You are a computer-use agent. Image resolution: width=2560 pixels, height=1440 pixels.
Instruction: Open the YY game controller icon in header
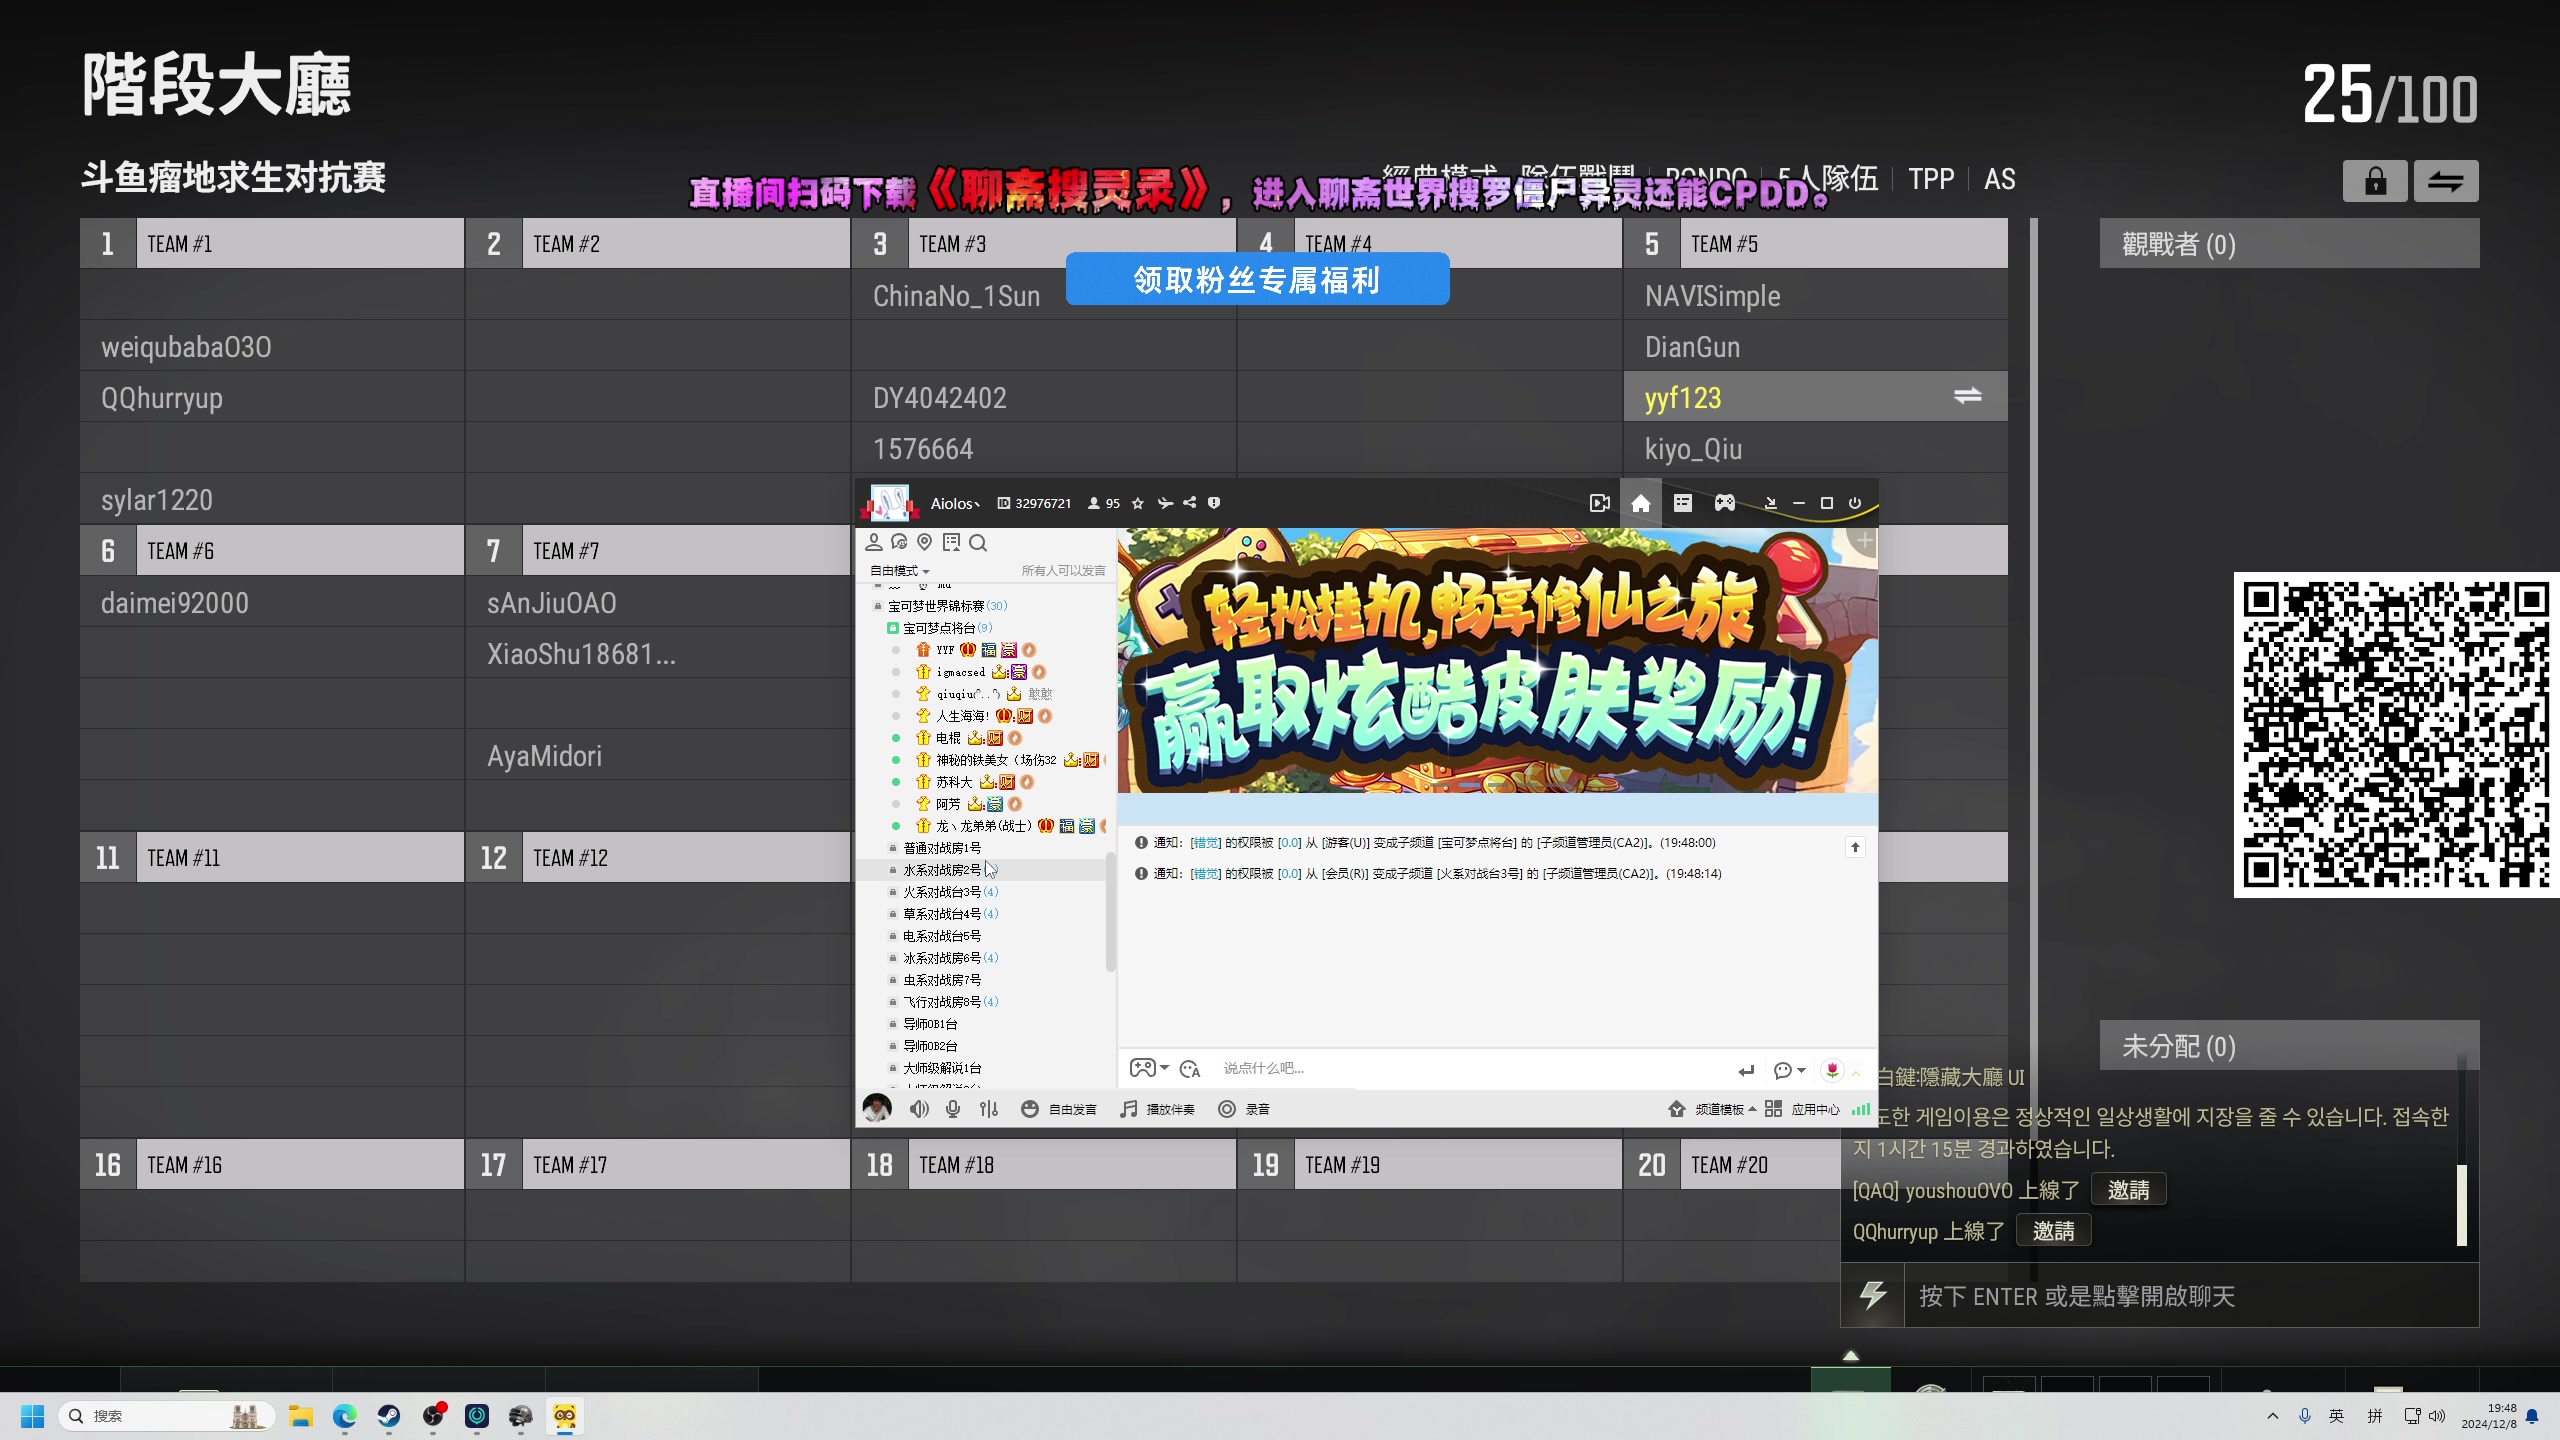coord(1725,503)
